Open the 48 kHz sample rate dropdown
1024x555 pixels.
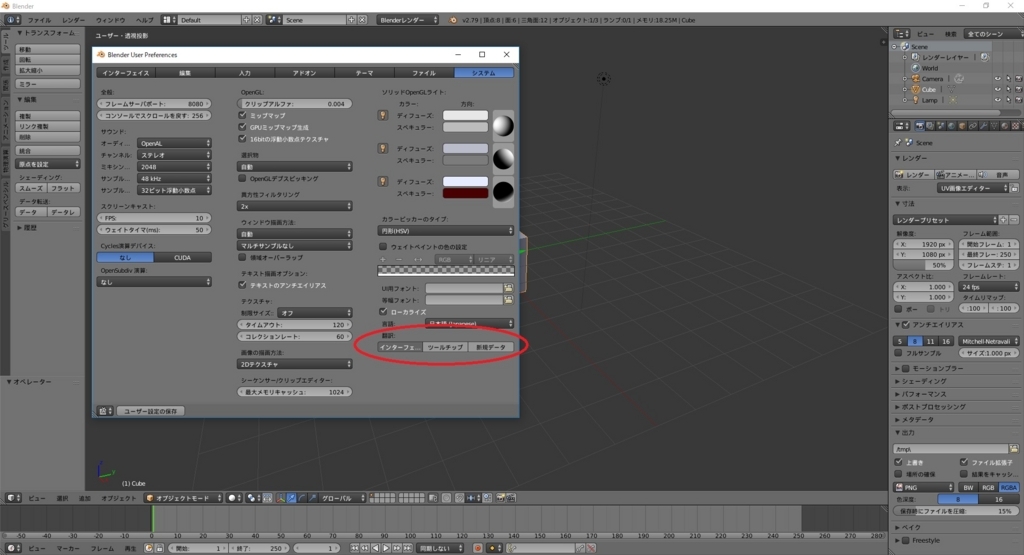click(x=174, y=178)
